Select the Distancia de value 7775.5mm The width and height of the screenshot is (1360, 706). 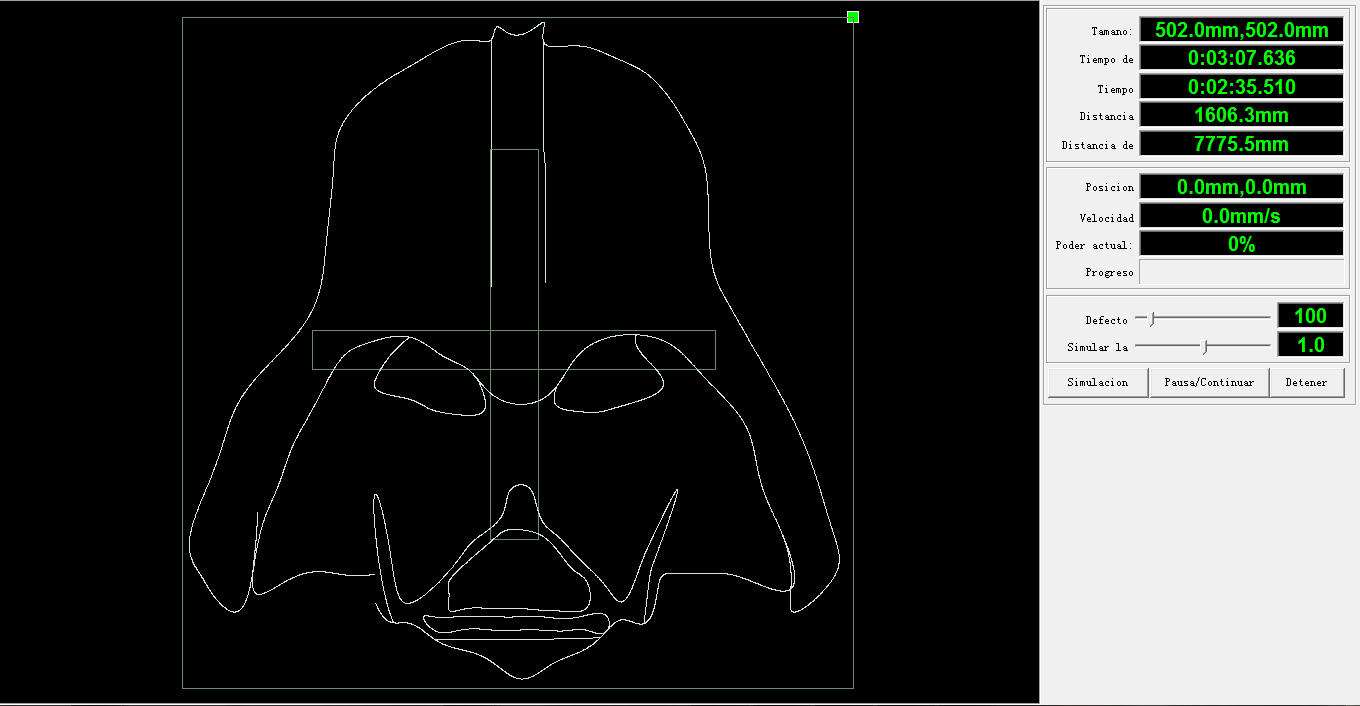1241,142
